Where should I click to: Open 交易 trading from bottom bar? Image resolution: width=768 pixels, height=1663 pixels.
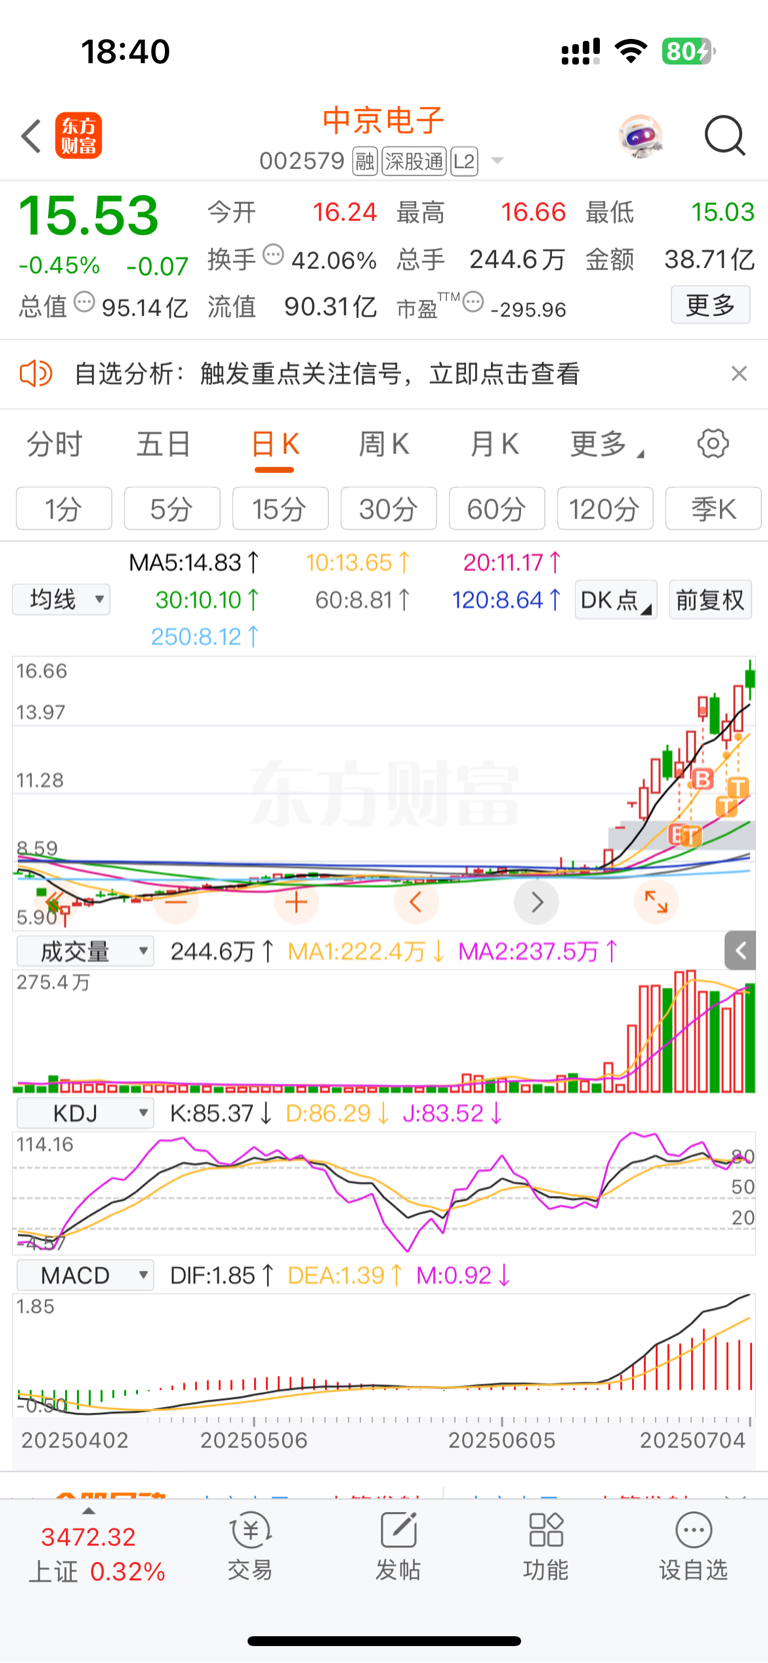pyautogui.click(x=250, y=1547)
